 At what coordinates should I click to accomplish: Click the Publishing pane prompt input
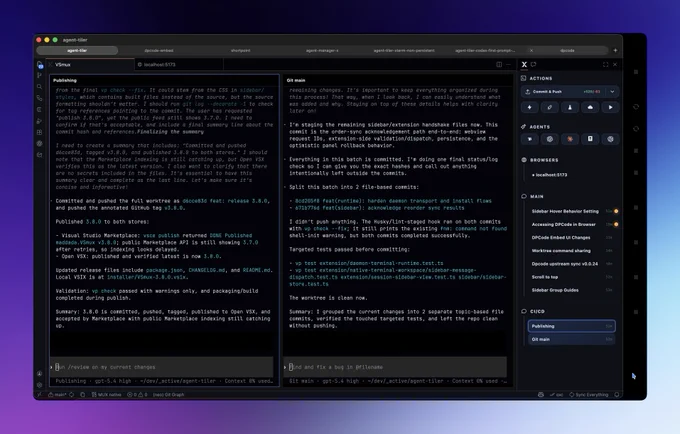162,367
